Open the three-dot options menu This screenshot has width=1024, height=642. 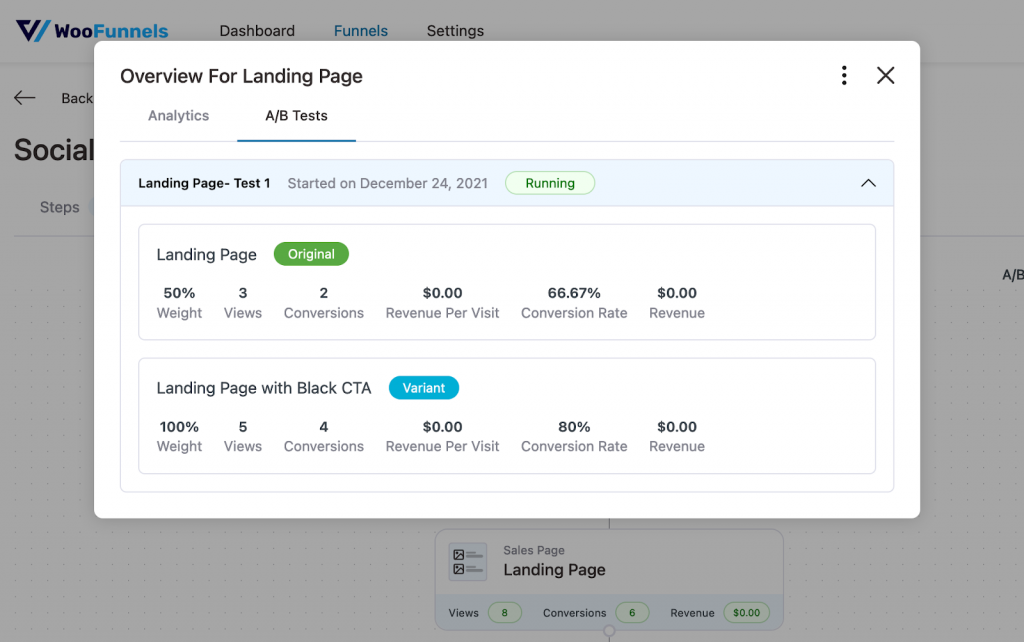(x=844, y=76)
